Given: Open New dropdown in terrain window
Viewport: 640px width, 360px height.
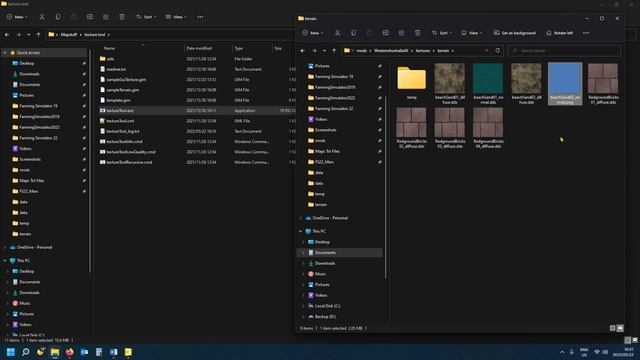Looking at the screenshot, I should (x=313, y=33).
